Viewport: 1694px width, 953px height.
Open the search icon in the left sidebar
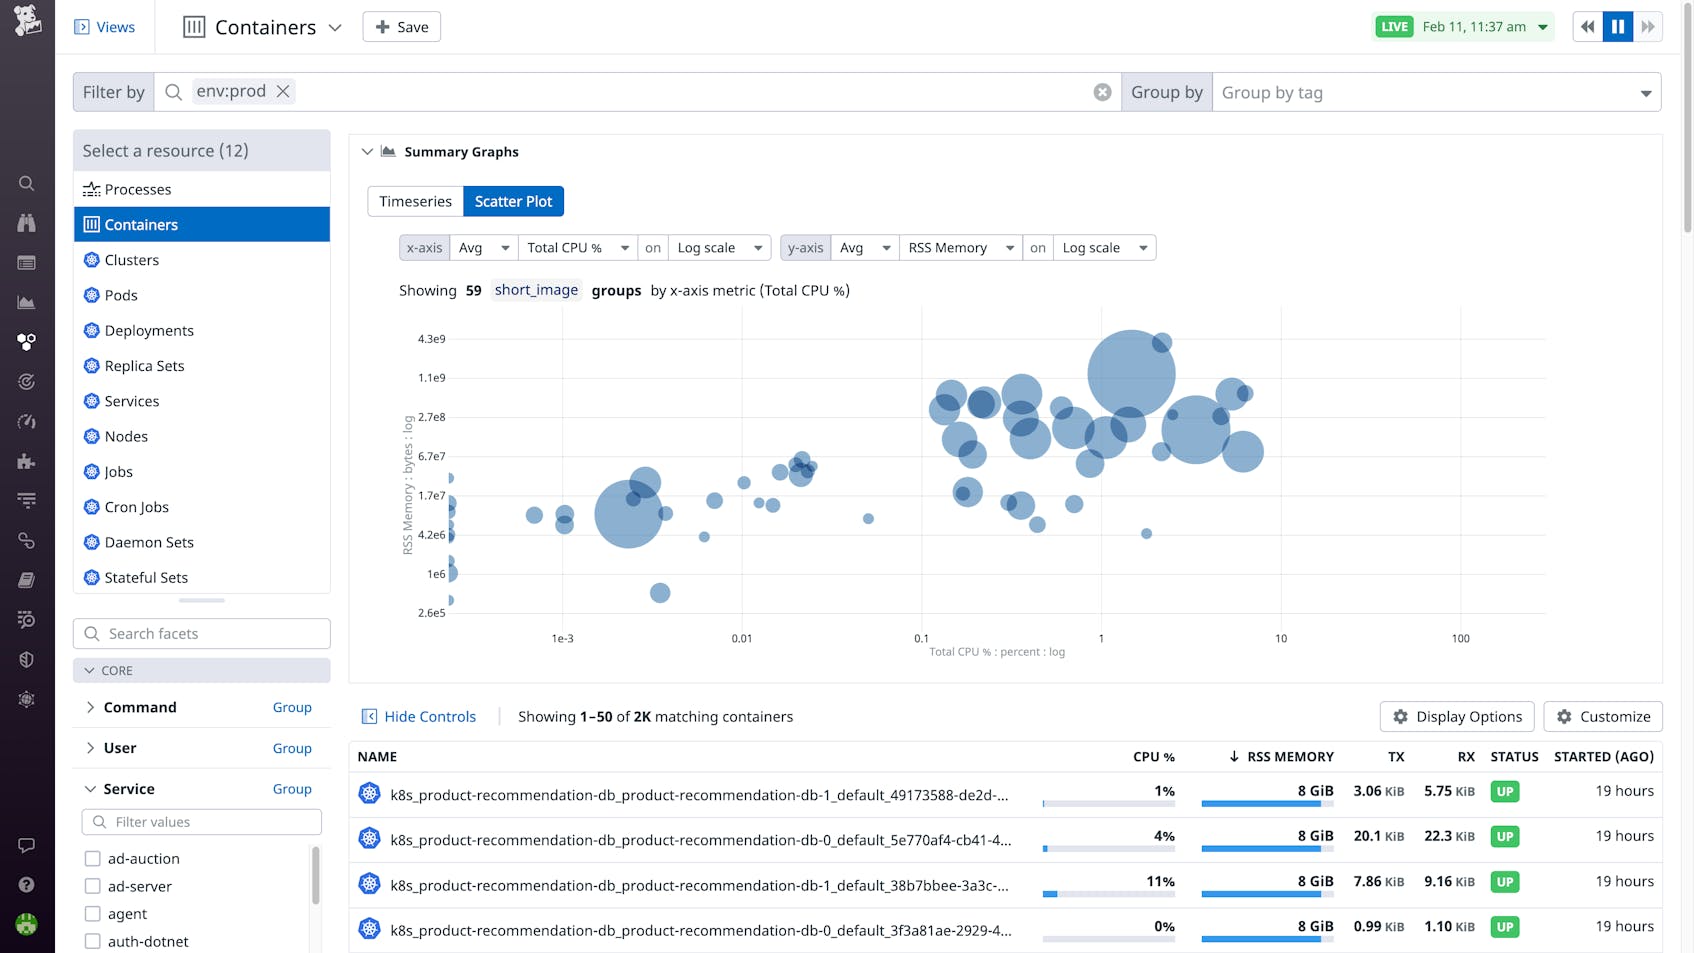point(26,183)
